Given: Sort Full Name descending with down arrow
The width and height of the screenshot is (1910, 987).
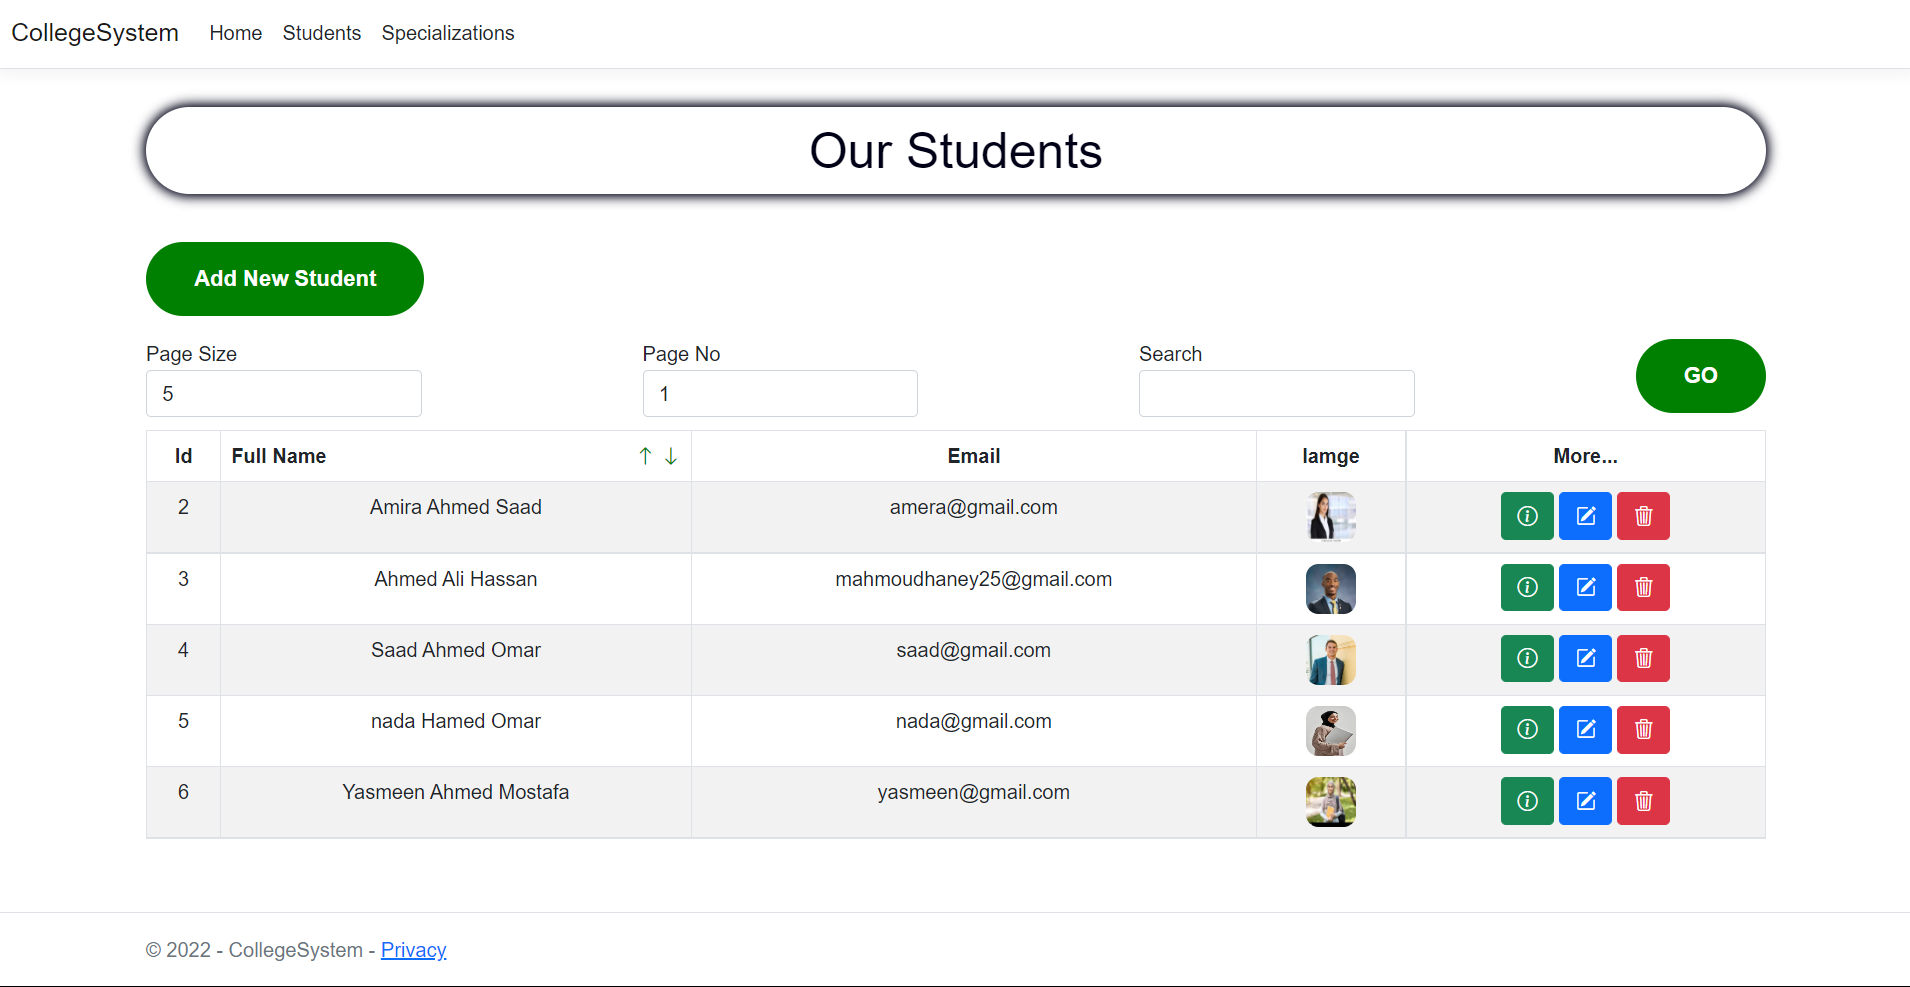Looking at the screenshot, I should [x=671, y=456].
